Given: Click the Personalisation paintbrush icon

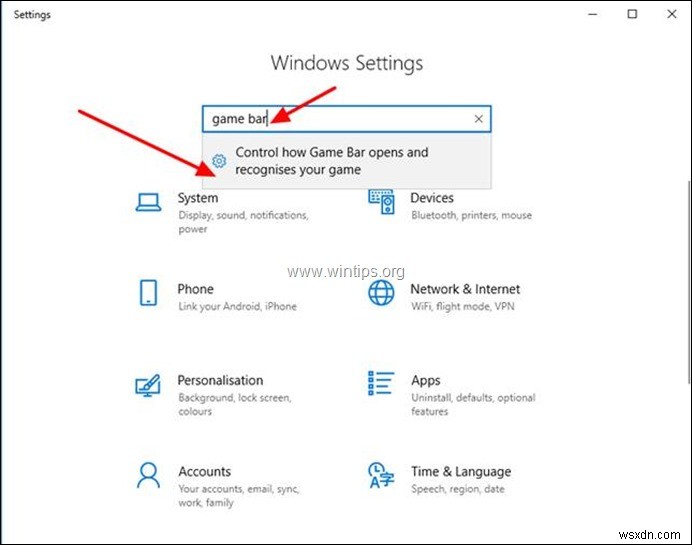Looking at the screenshot, I should (x=148, y=385).
